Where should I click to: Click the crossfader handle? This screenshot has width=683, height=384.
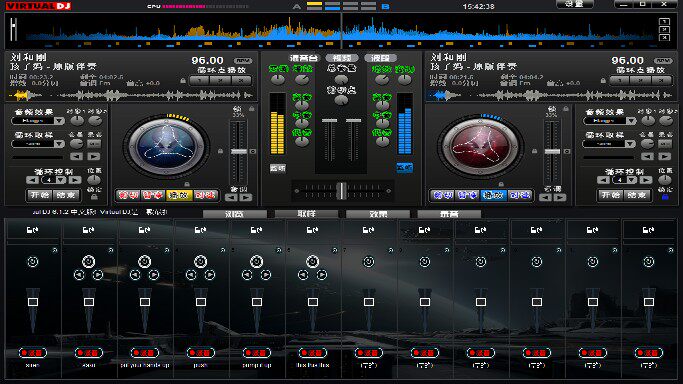[342, 191]
